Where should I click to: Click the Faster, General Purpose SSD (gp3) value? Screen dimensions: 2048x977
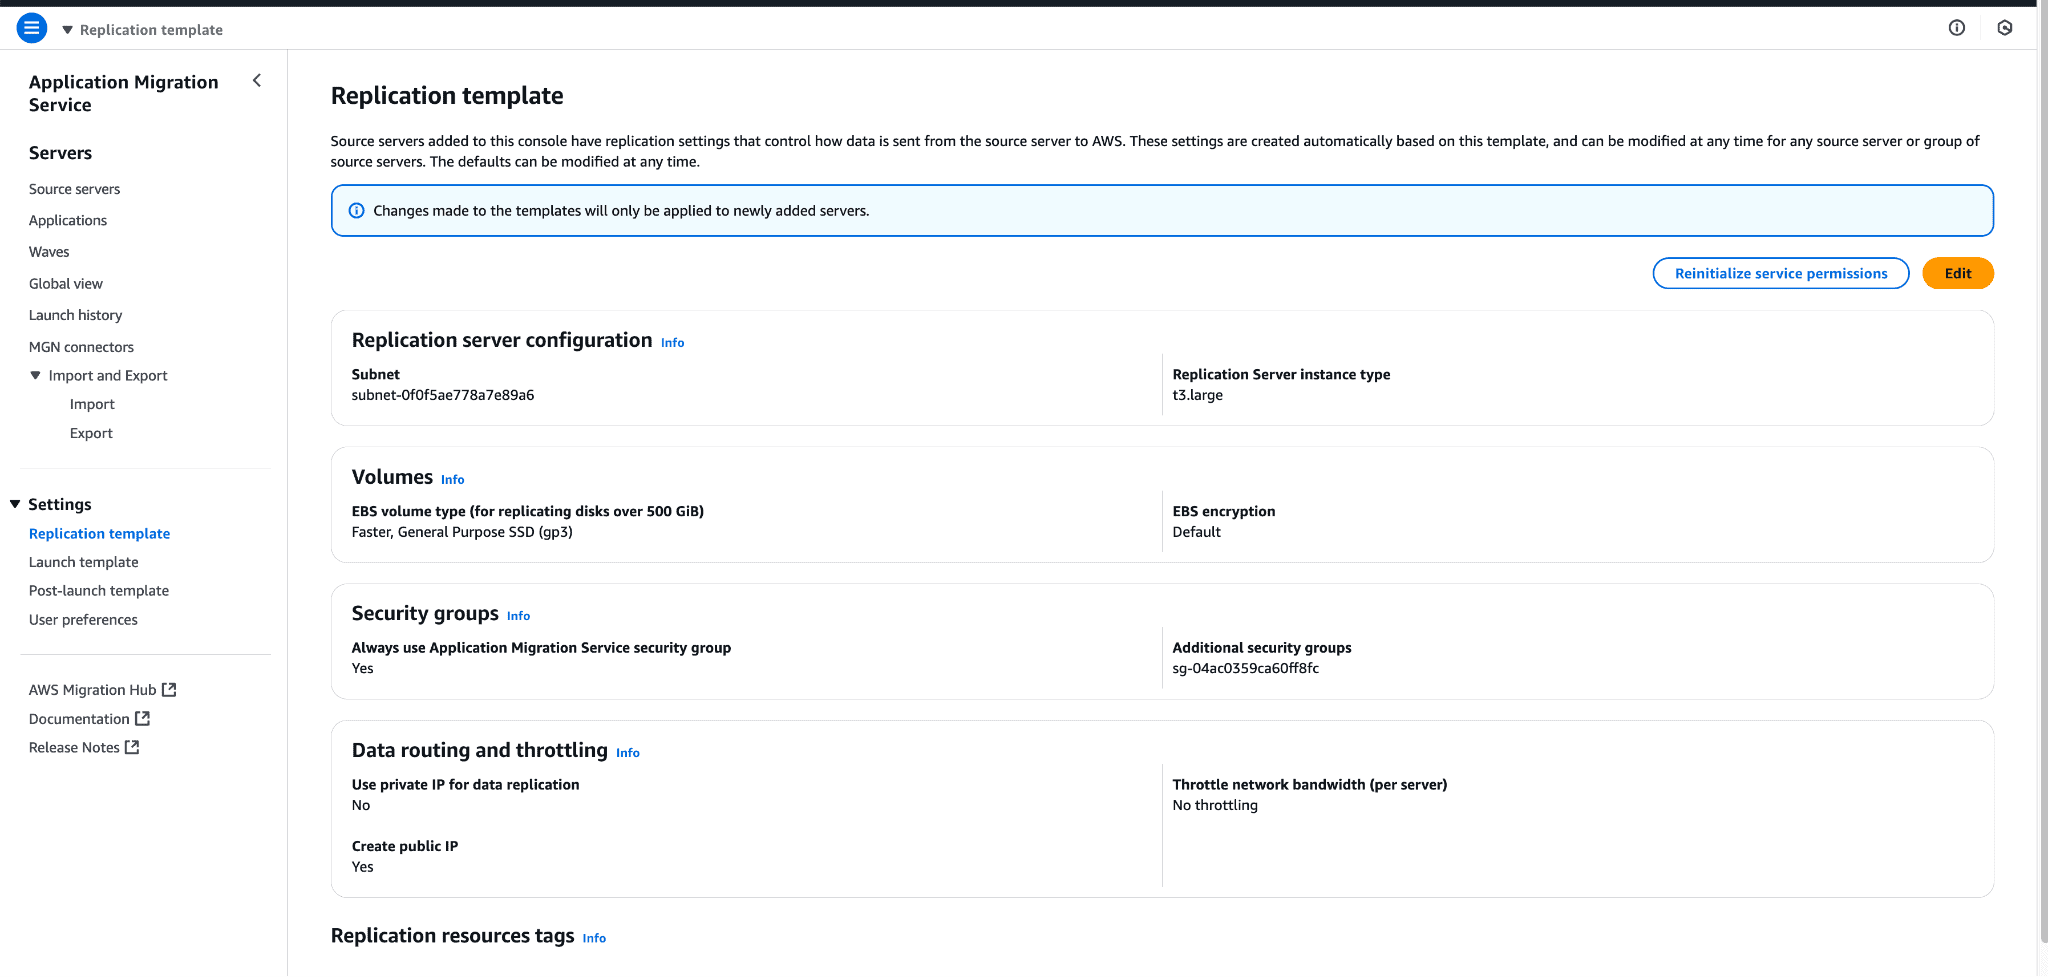tap(462, 532)
